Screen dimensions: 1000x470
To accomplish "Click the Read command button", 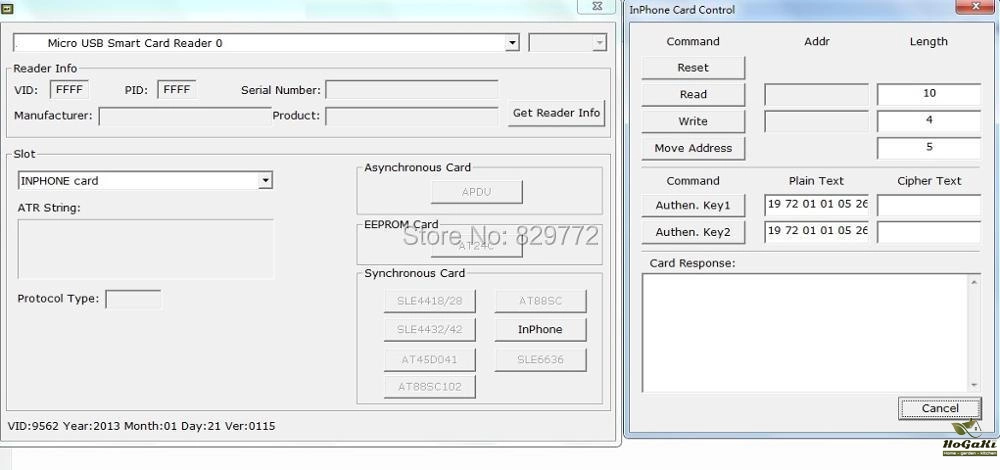I will point(693,94).
